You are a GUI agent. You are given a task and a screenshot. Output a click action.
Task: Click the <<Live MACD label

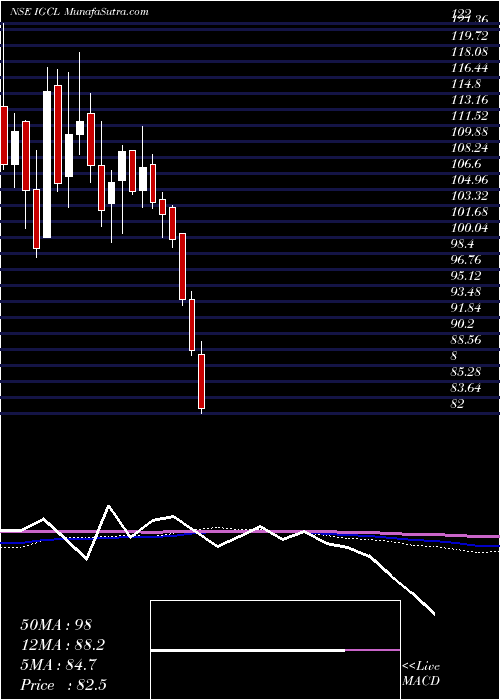[421, 674]
